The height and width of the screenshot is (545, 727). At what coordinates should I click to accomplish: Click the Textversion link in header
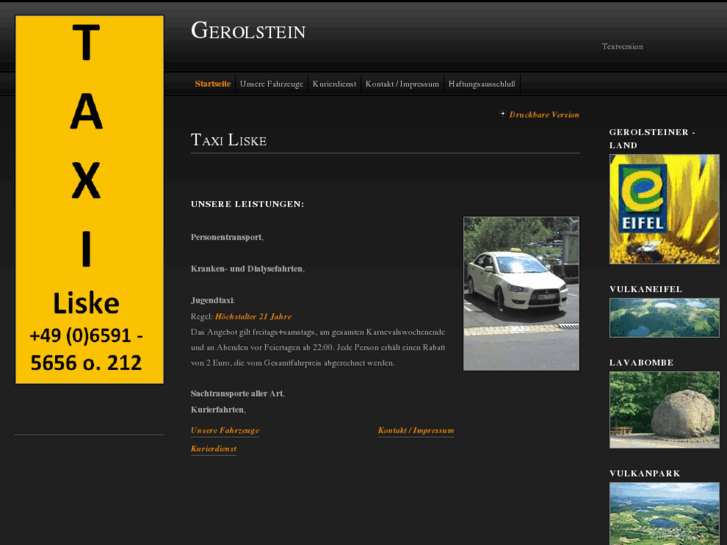pyautogui.click(x=622, y=46)
